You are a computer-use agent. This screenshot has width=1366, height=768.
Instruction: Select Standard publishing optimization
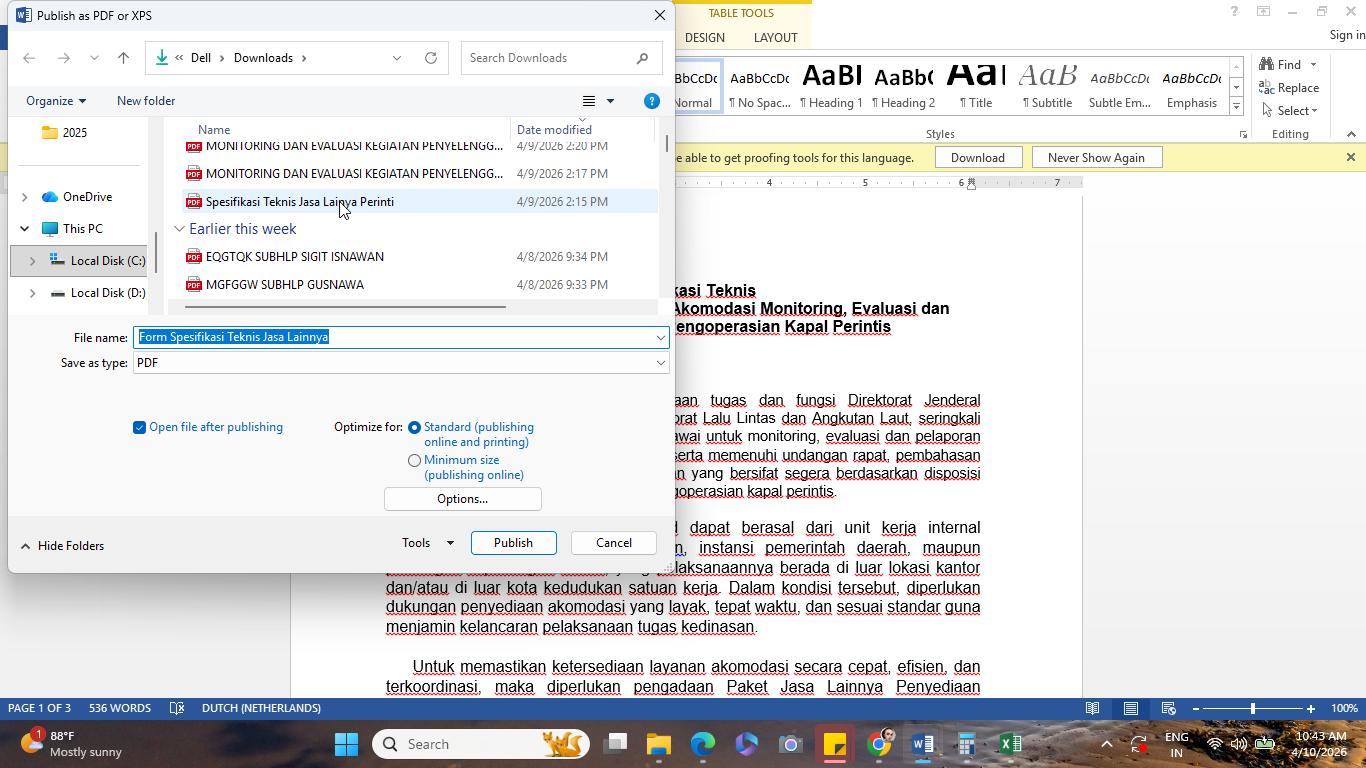414,427
